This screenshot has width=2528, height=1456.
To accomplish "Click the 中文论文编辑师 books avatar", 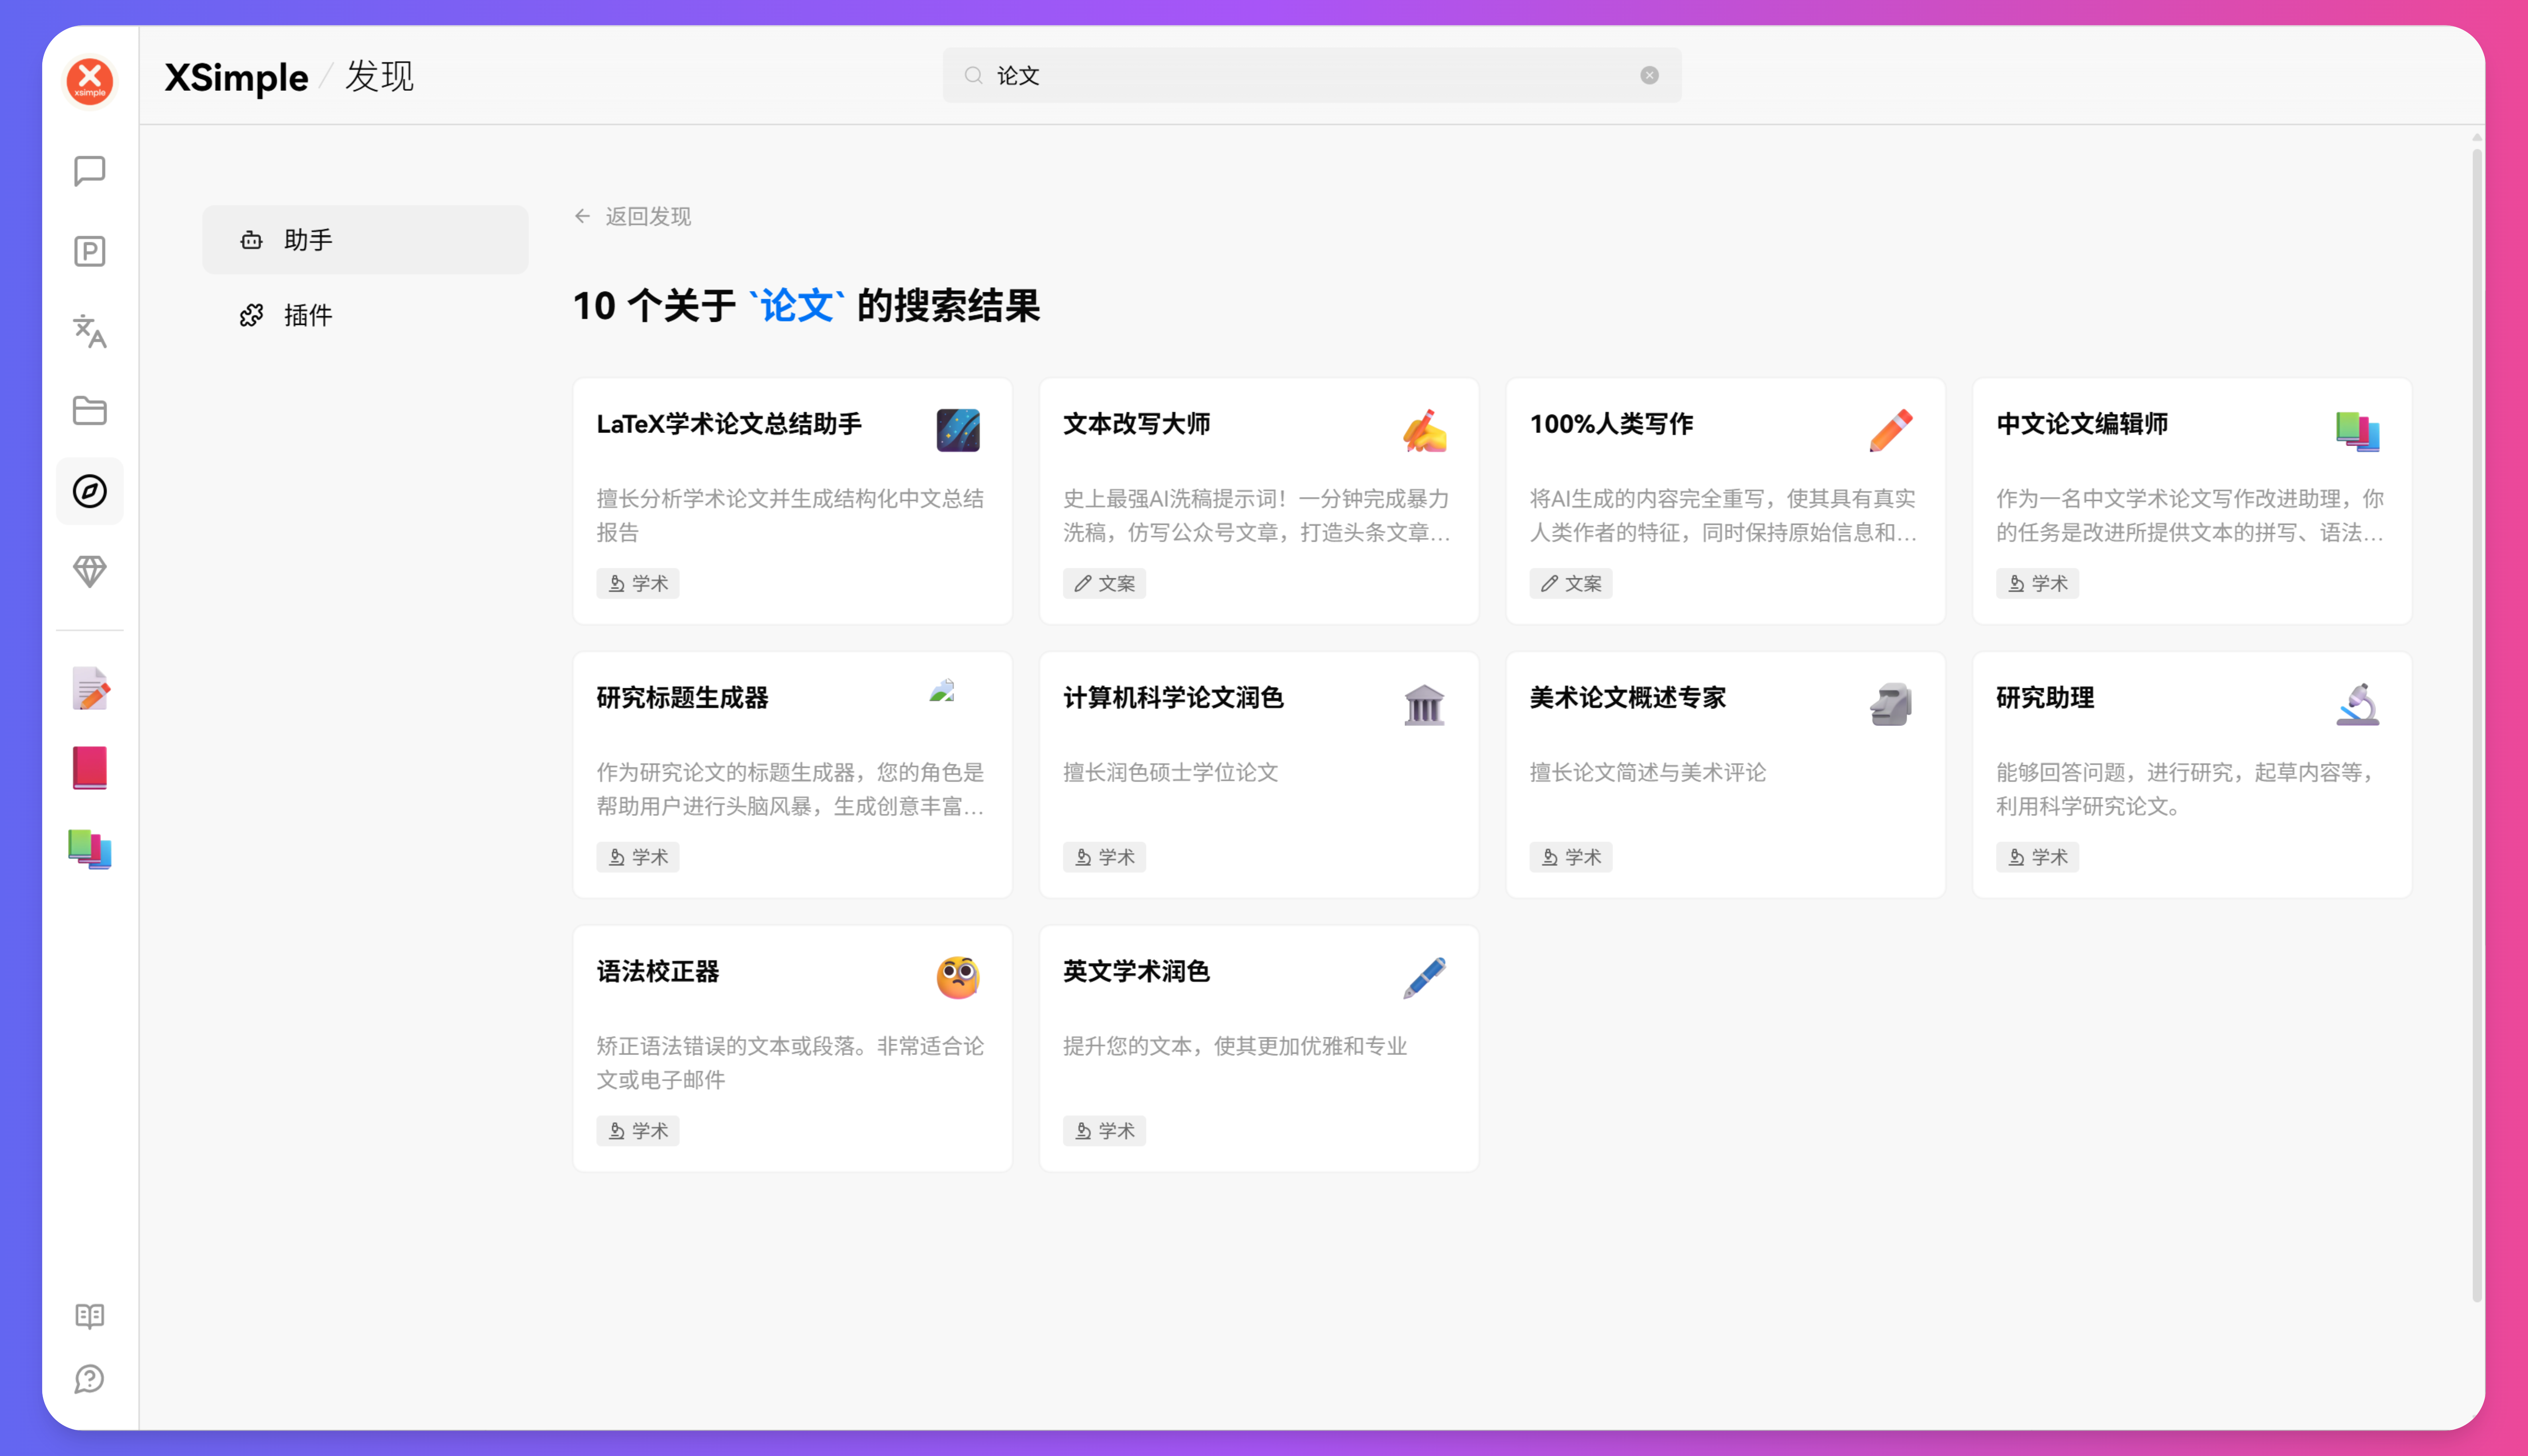I will [2358, 431].
